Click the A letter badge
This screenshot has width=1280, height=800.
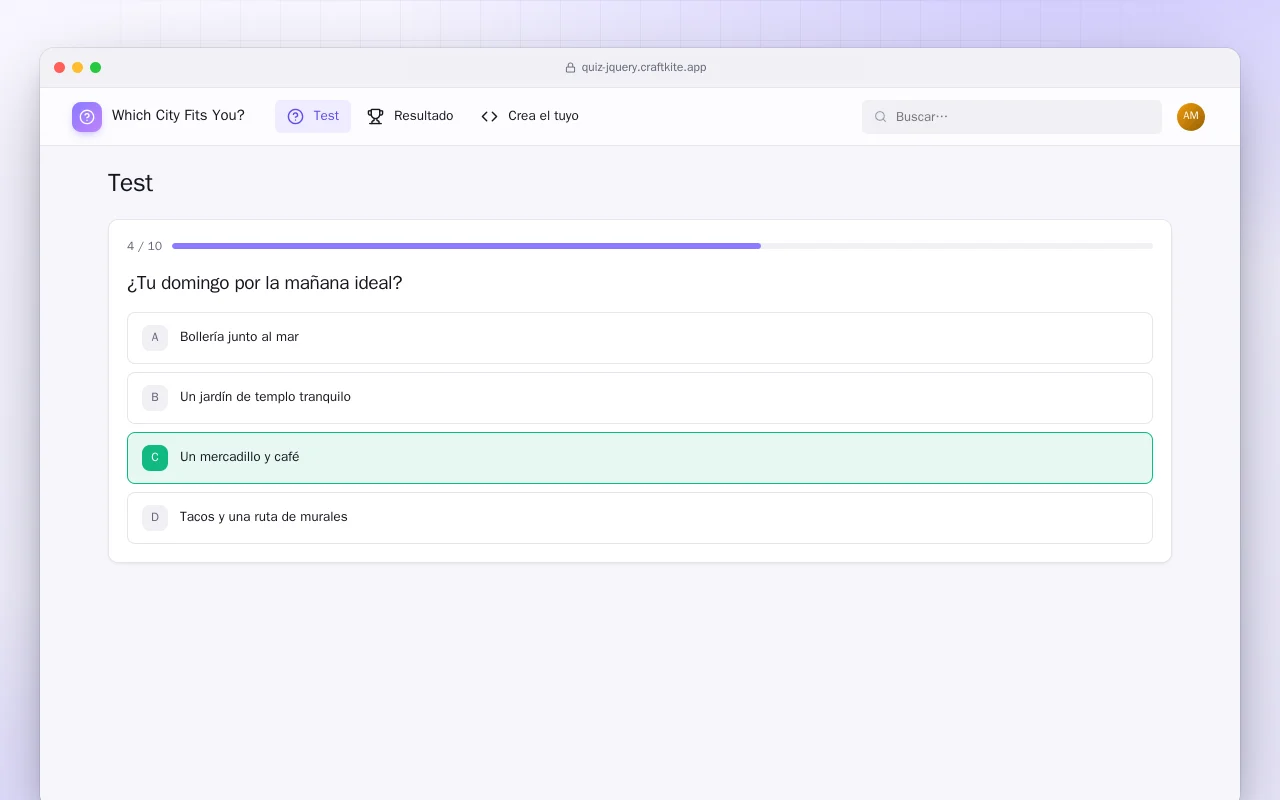[x=155, y=338]
